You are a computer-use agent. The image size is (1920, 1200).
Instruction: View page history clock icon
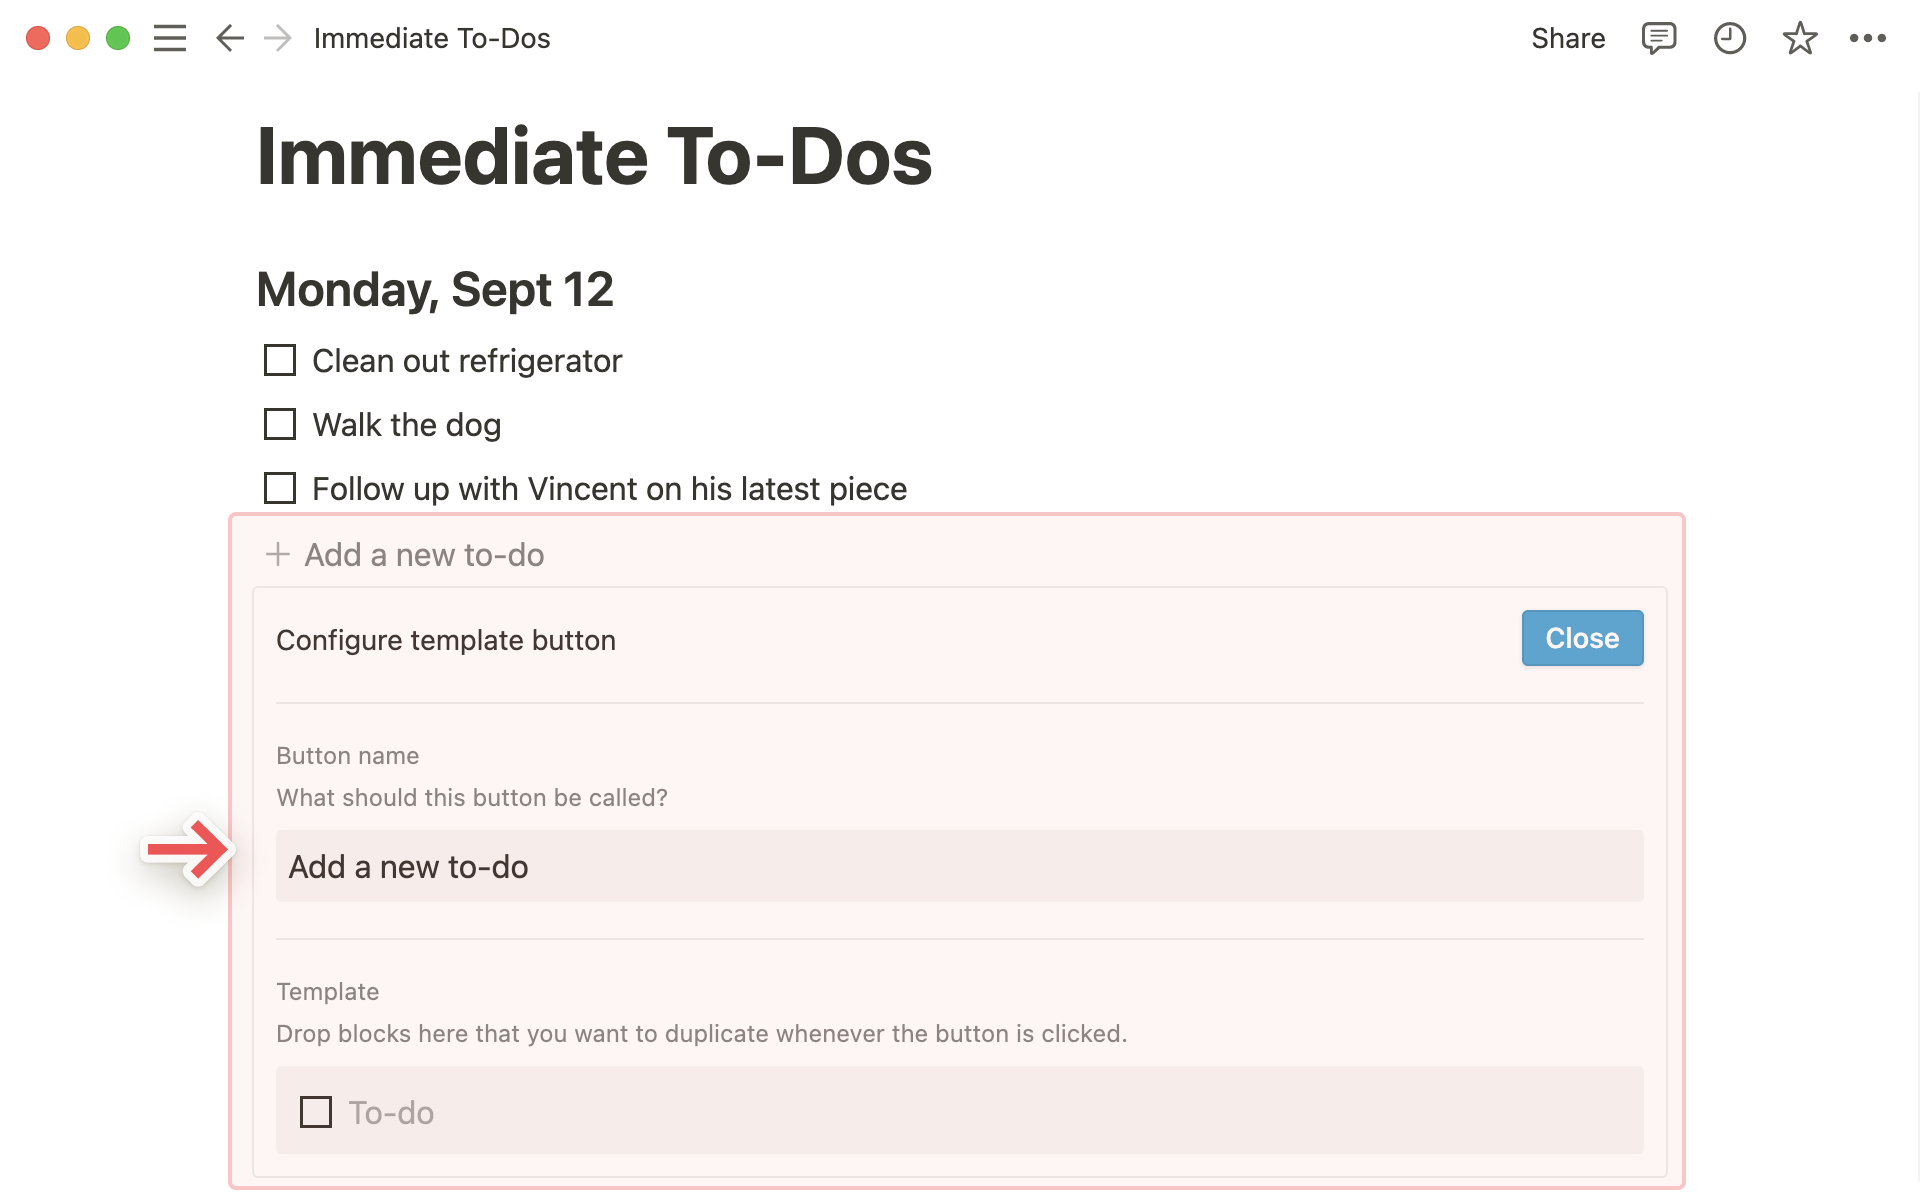(1729, 39)
